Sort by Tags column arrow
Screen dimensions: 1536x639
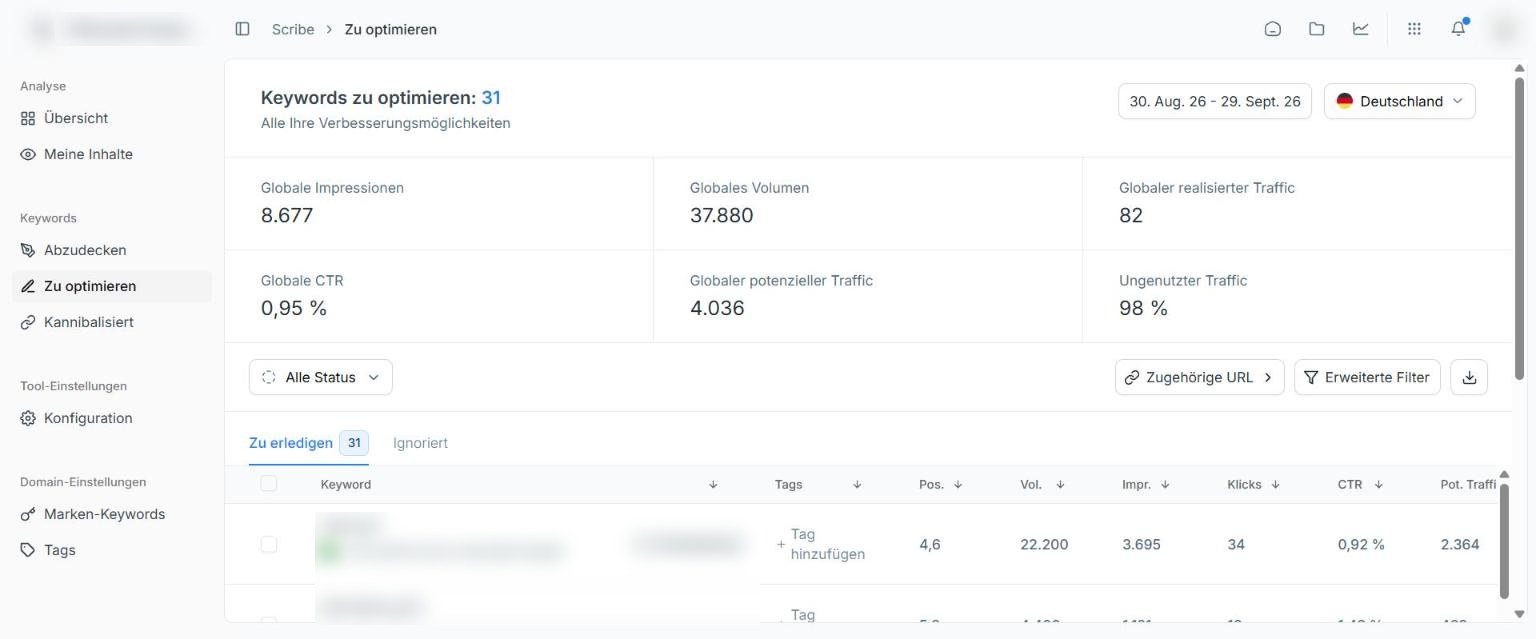pyautogui.click(x=857, y=485)
